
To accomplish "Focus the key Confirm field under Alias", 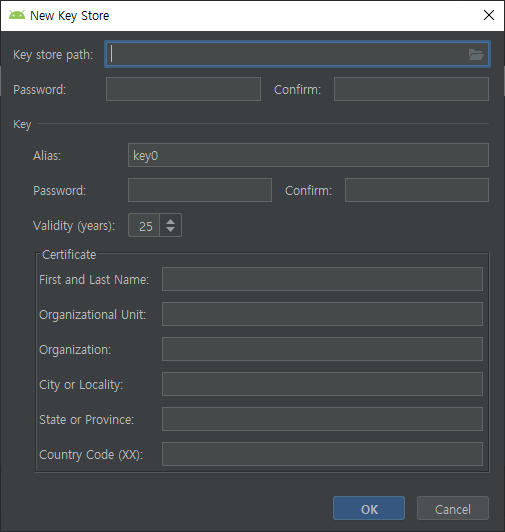I will click(x=417, y=190).
